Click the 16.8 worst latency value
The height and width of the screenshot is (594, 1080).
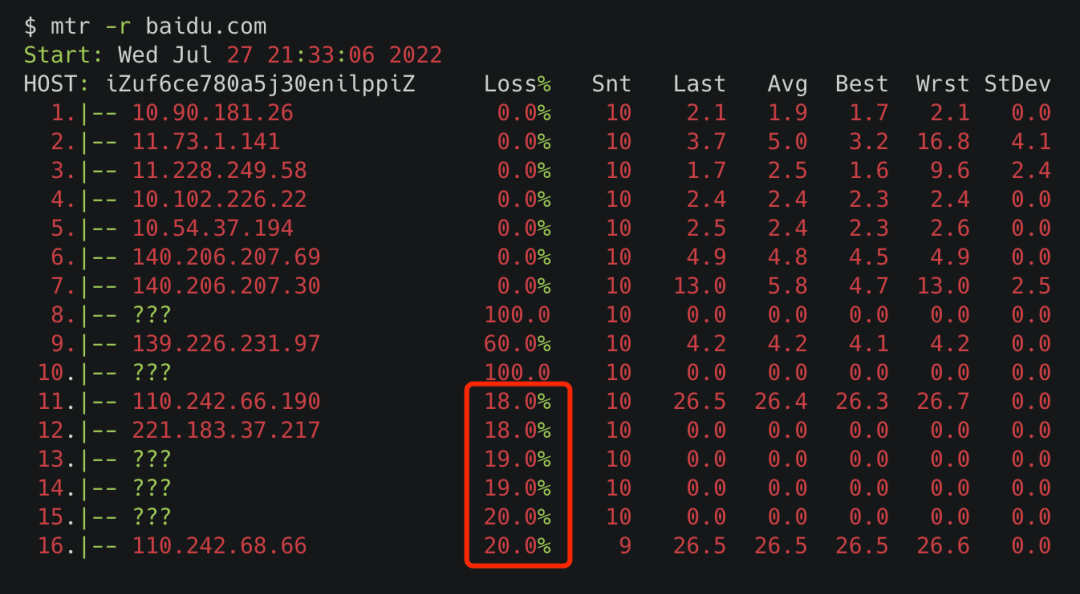[942, 142]
